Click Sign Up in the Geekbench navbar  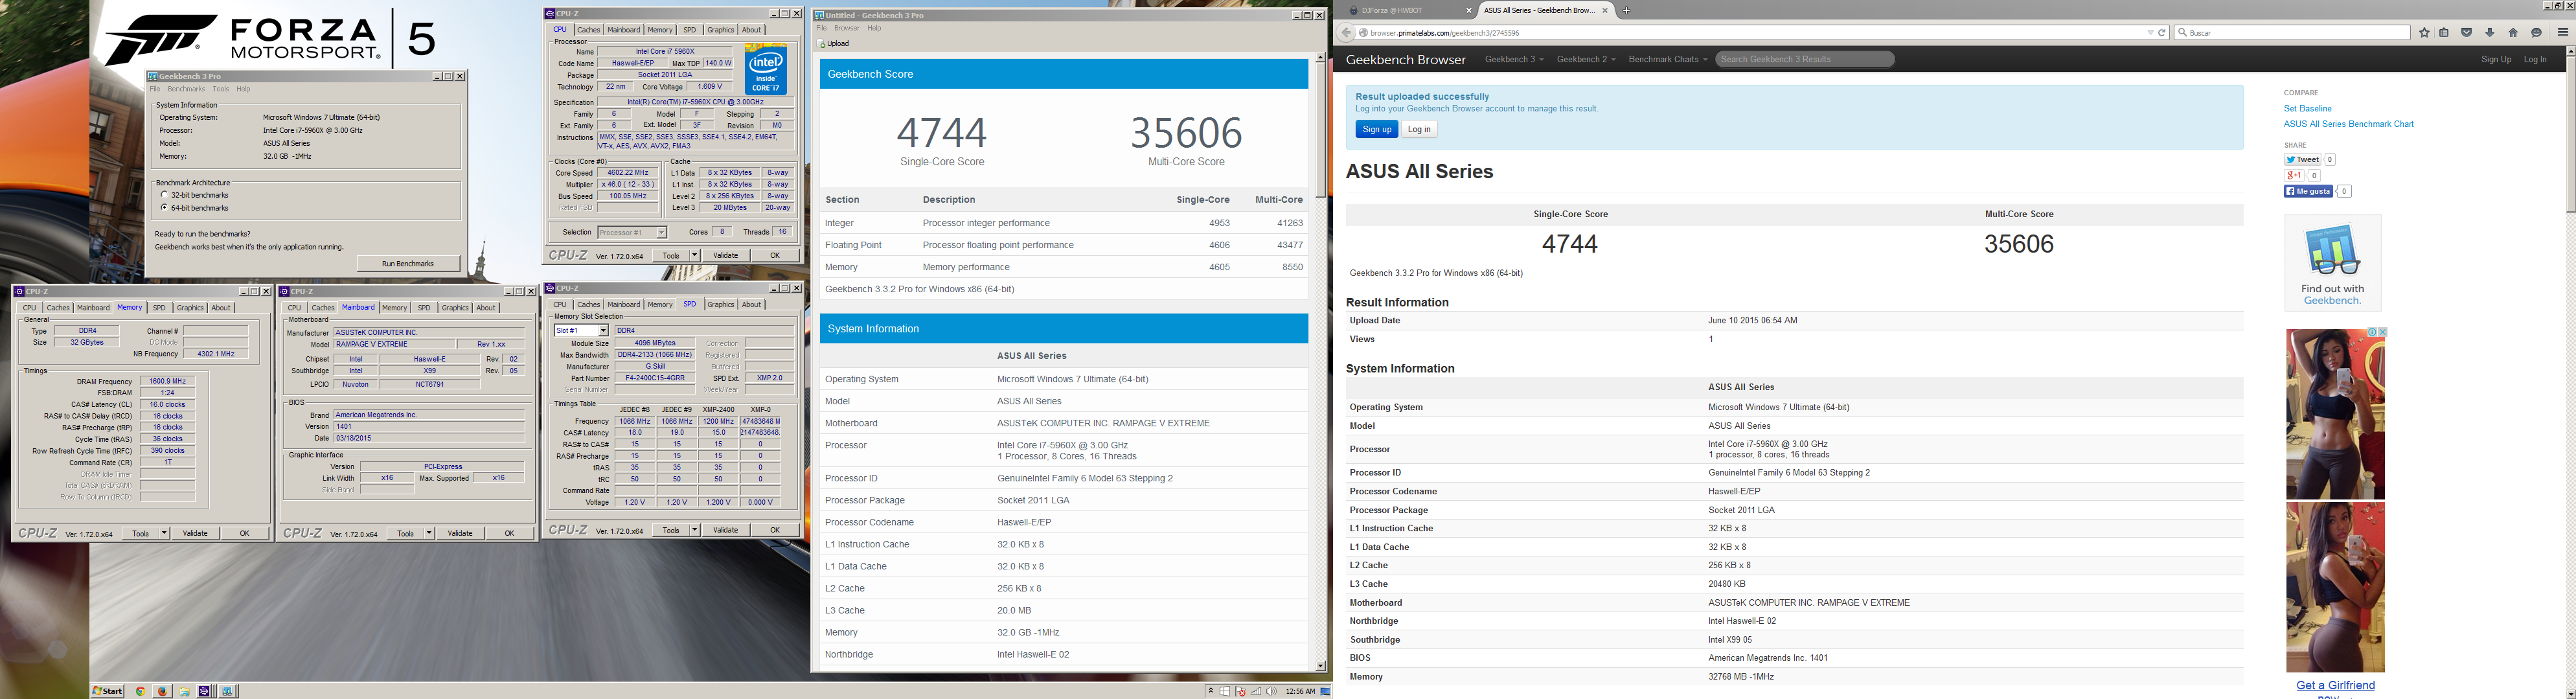point(2495,59)
